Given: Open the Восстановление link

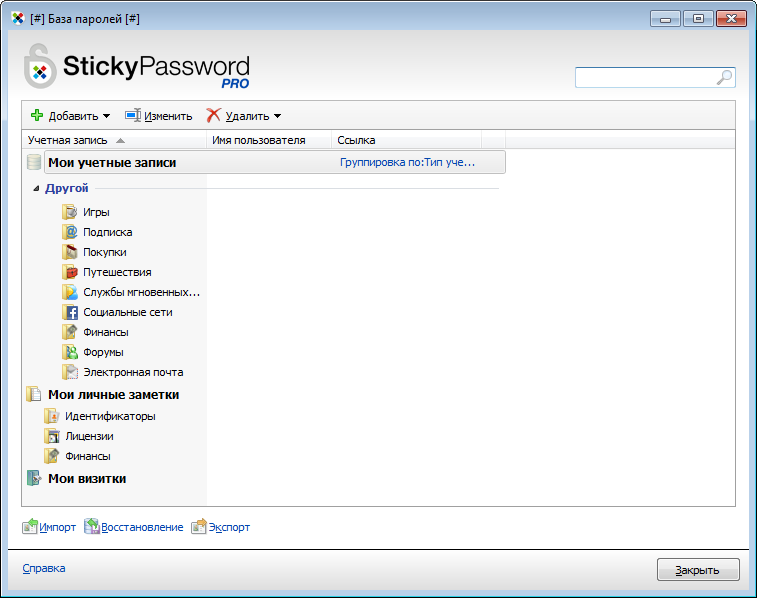Looking at the screenshot, I should point(142,527).
